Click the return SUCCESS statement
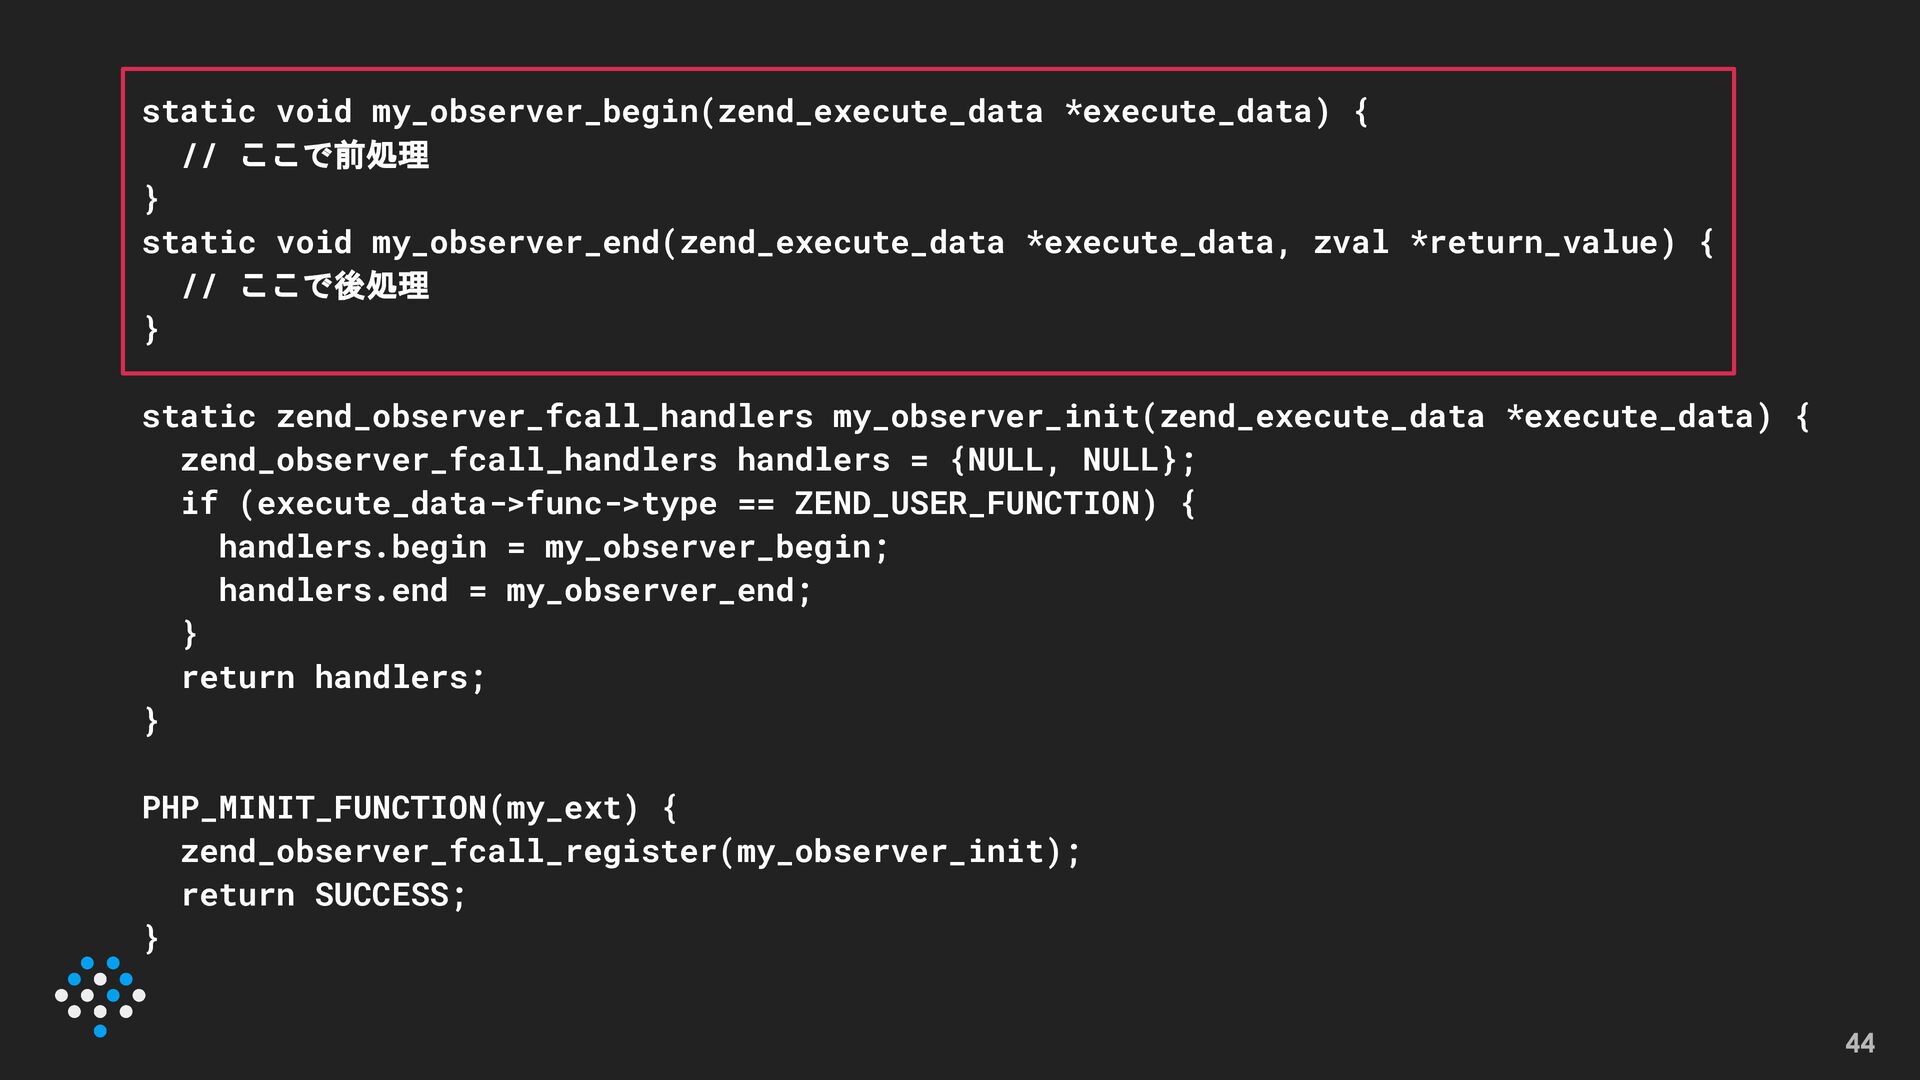This screenshot has width=1920, height=1080. 324,894
